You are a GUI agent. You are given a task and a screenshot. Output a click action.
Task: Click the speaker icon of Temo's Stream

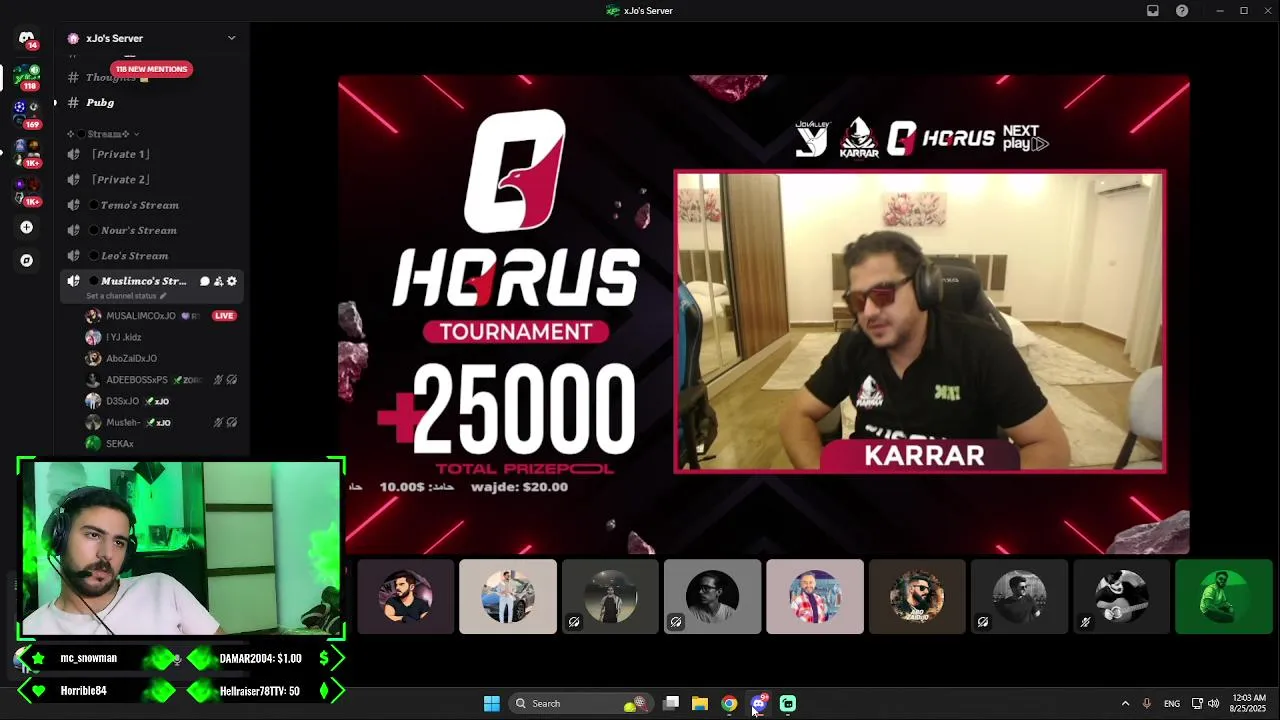pos(73,205)
